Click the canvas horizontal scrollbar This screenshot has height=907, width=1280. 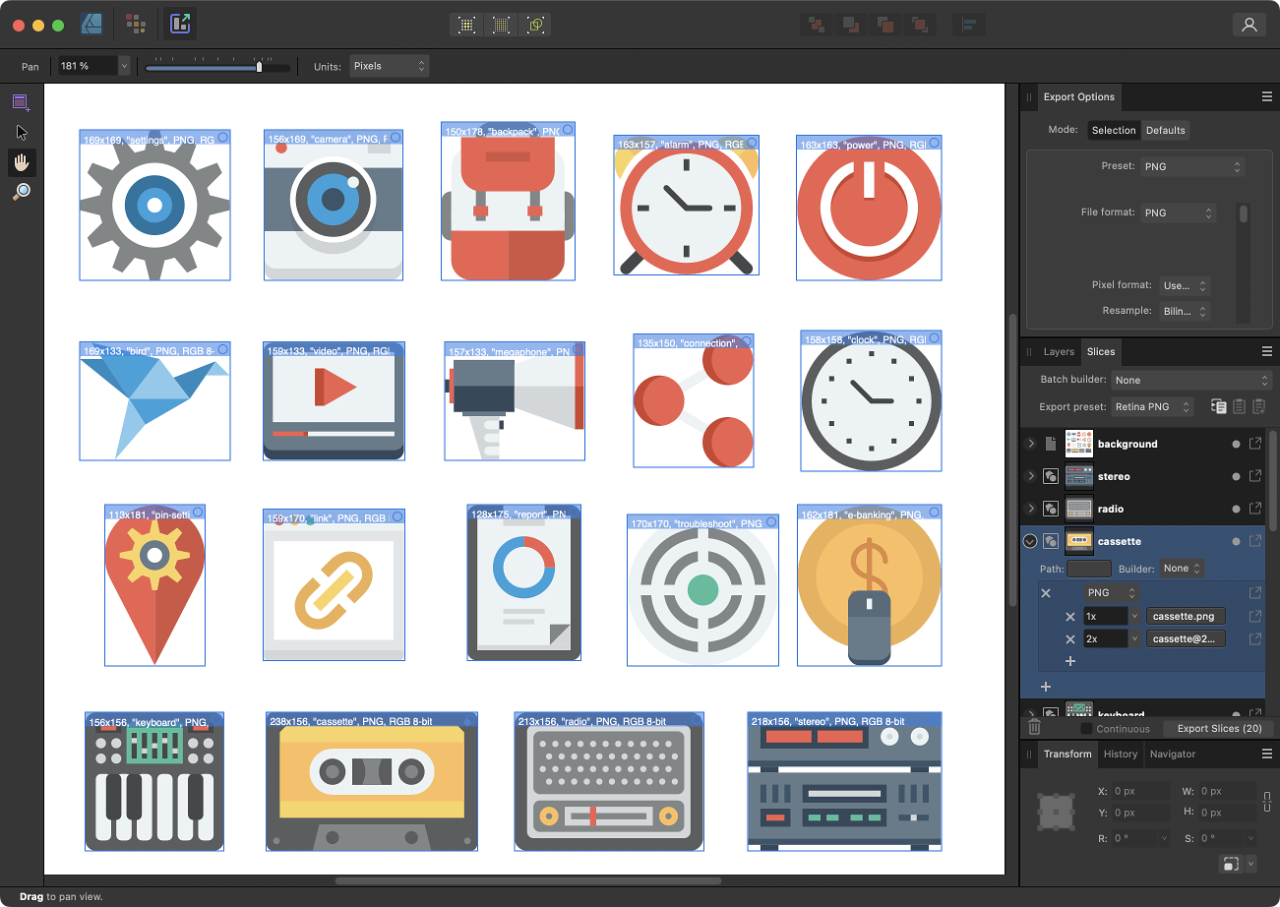528,881
